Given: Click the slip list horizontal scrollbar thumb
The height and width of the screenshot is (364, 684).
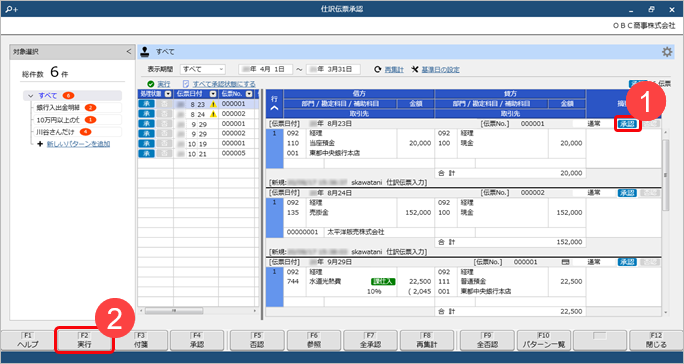Looking at the screenshot, I should [x=174, y=311].
